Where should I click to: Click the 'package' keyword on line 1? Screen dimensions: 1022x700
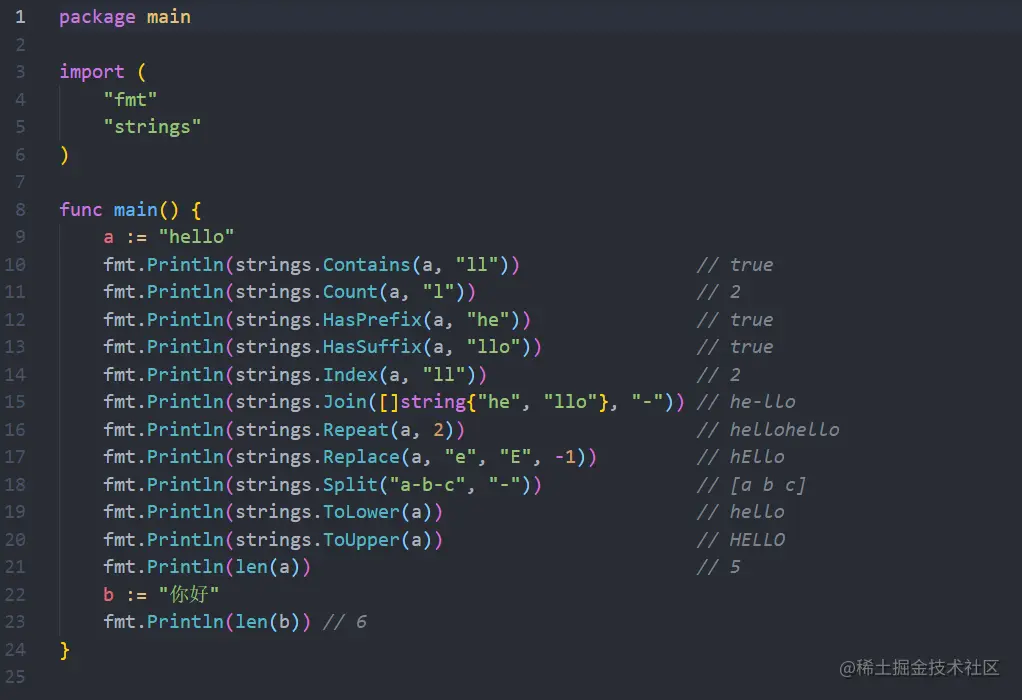(97, 17)
